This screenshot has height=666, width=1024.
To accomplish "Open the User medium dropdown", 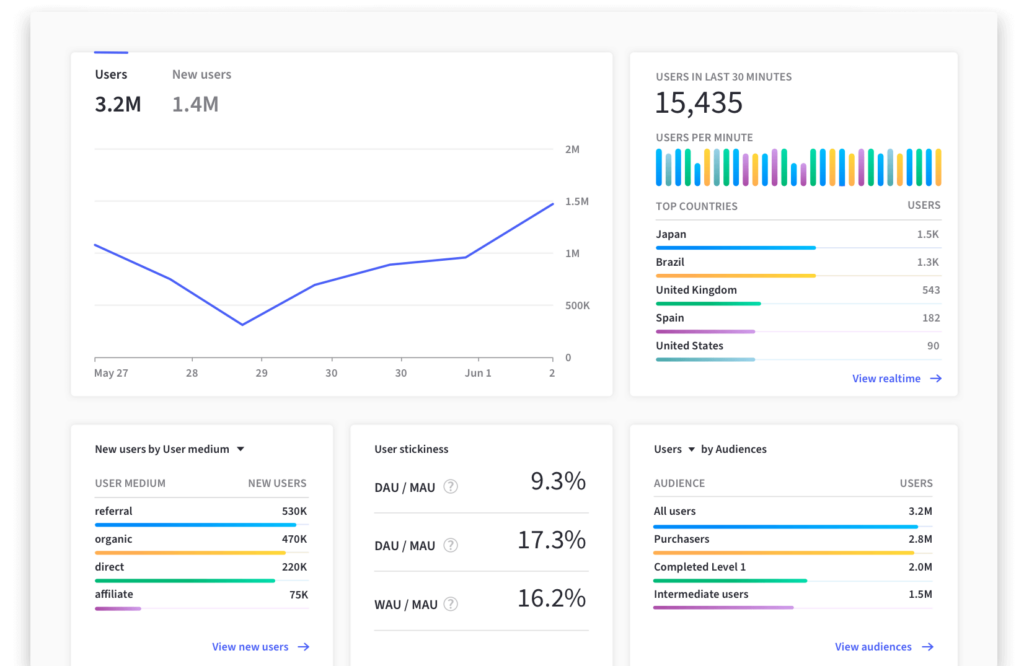I will [238, 449].
